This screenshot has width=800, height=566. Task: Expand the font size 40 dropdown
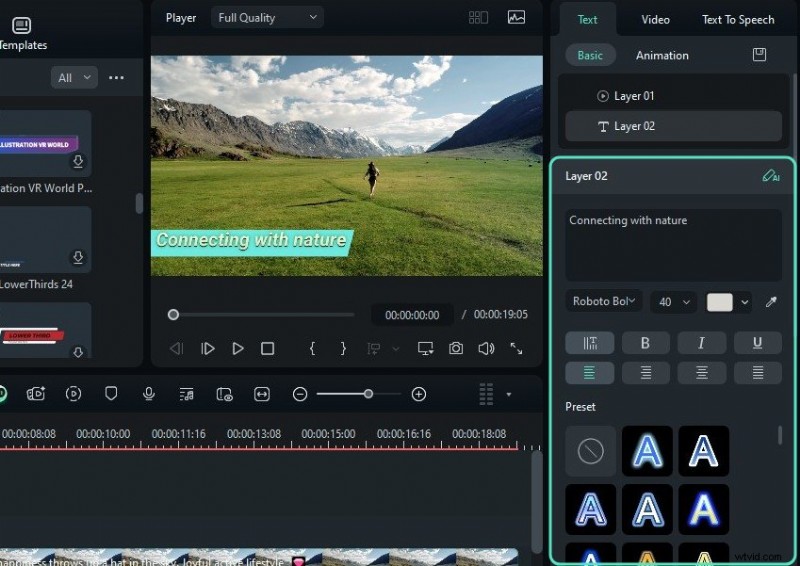(x=674, y=302)
